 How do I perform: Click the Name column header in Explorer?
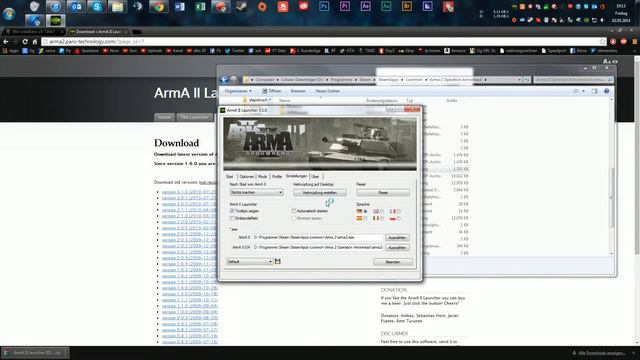tap(284, 100)
